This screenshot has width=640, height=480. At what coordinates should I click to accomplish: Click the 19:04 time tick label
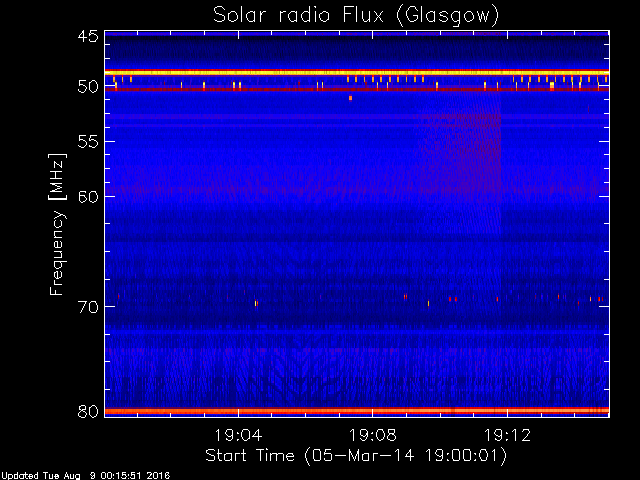tap(238, 436)
